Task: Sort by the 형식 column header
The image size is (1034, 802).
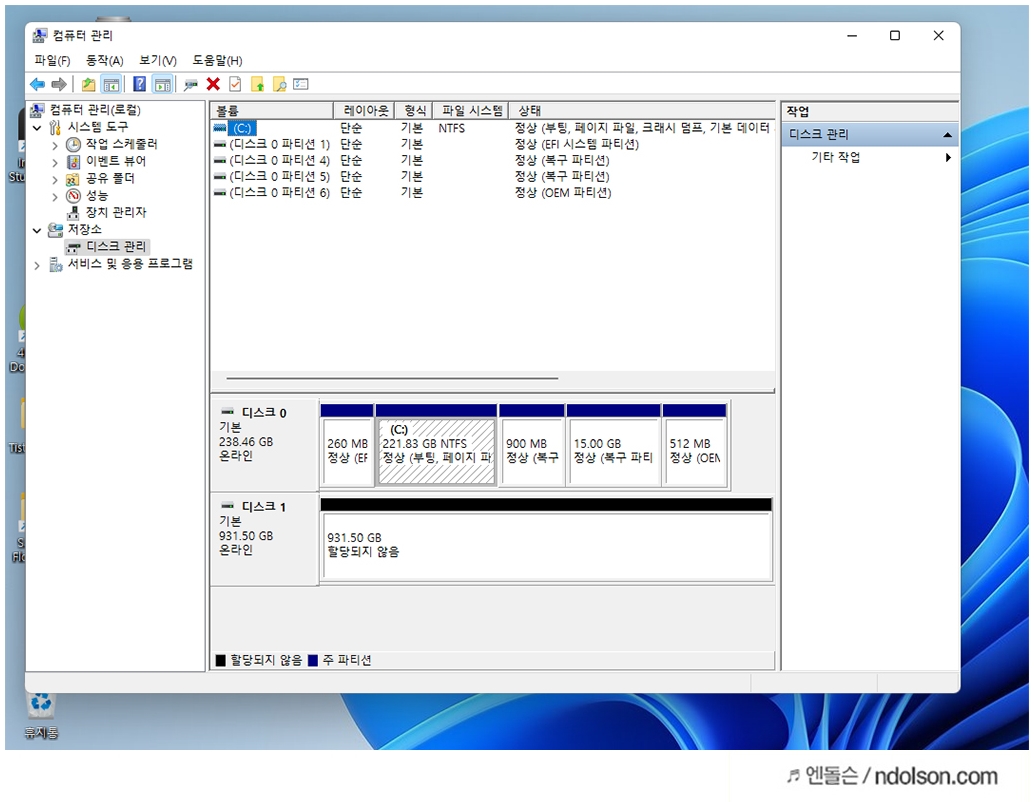Action: coord(414,110)
